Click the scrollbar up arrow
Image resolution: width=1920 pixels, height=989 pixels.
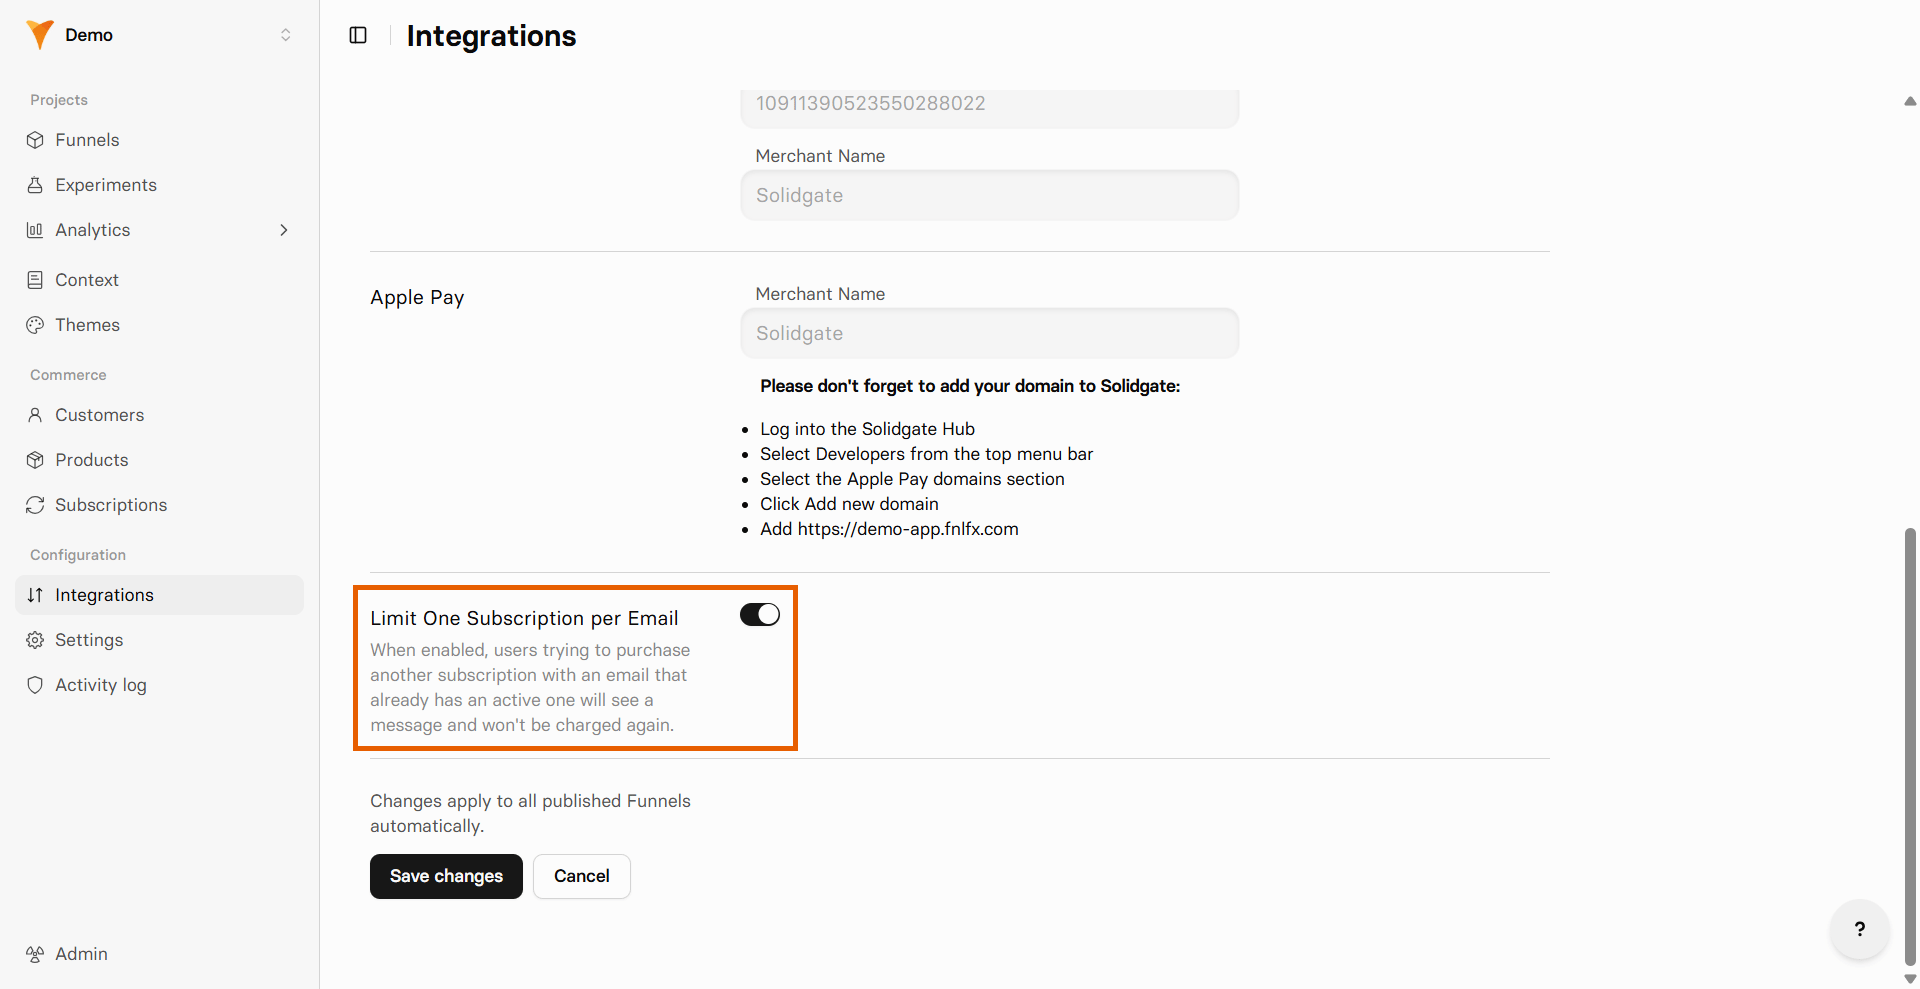pos(1910,101)
